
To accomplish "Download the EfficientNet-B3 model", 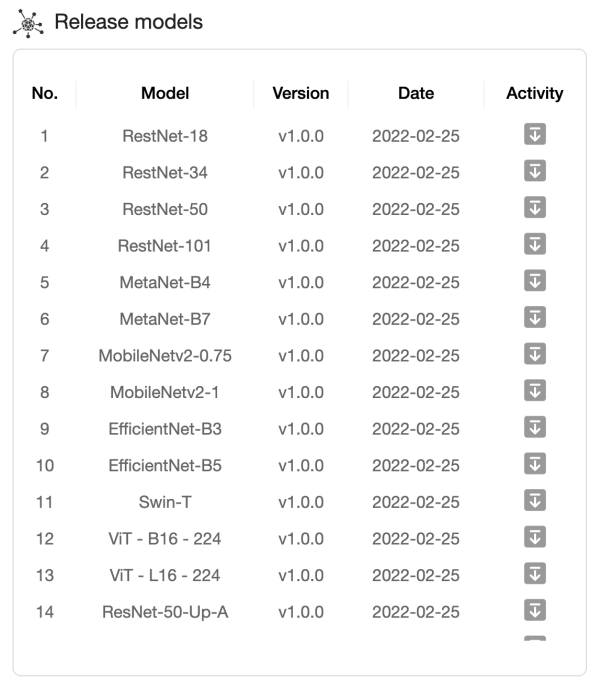I will 535,427.
